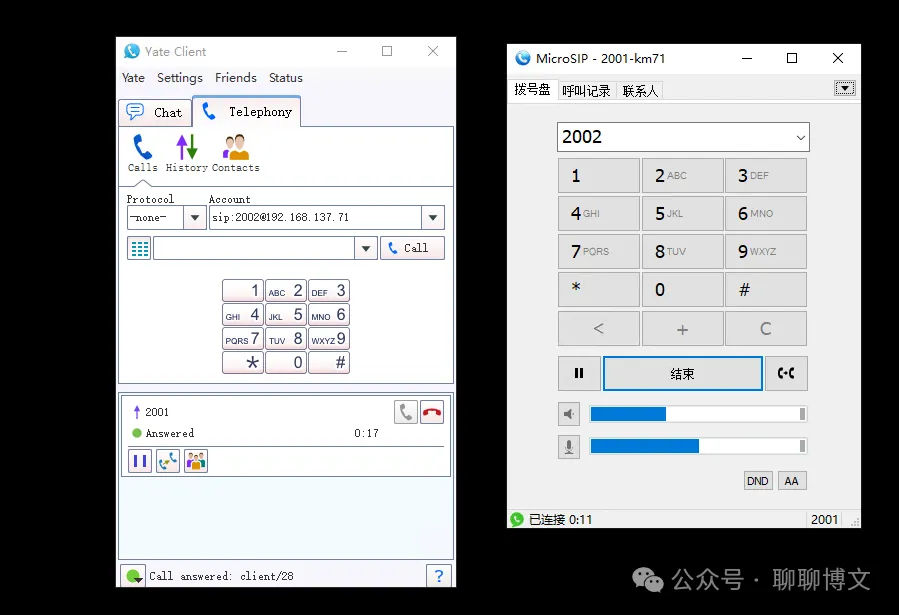
Task: Select the 联系人 tab in MicroSIP
Action: [640, 91]
